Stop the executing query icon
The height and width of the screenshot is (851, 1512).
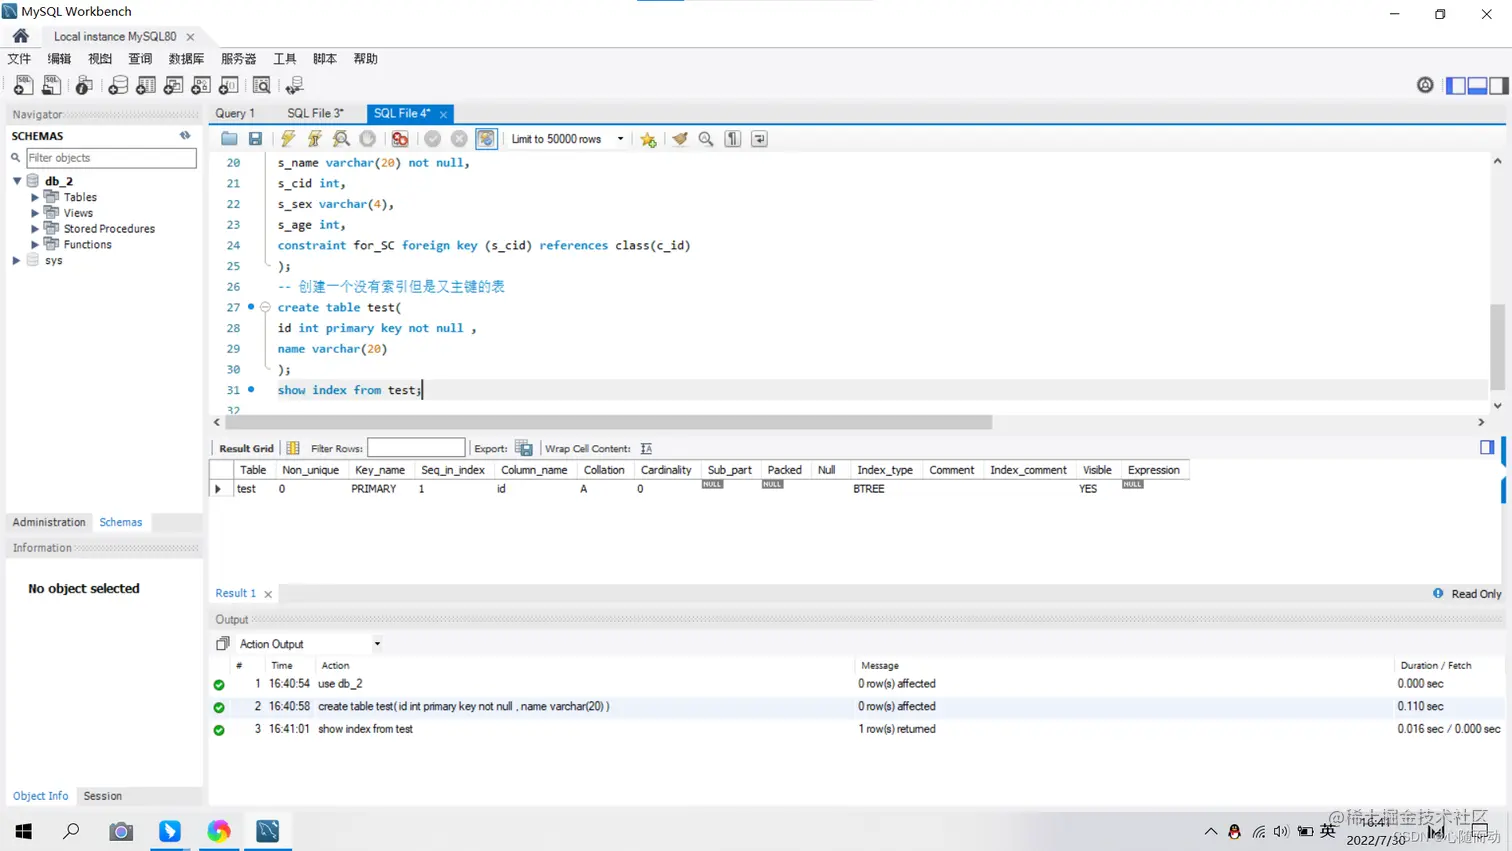pyautogui.click(x=368, y=139)
